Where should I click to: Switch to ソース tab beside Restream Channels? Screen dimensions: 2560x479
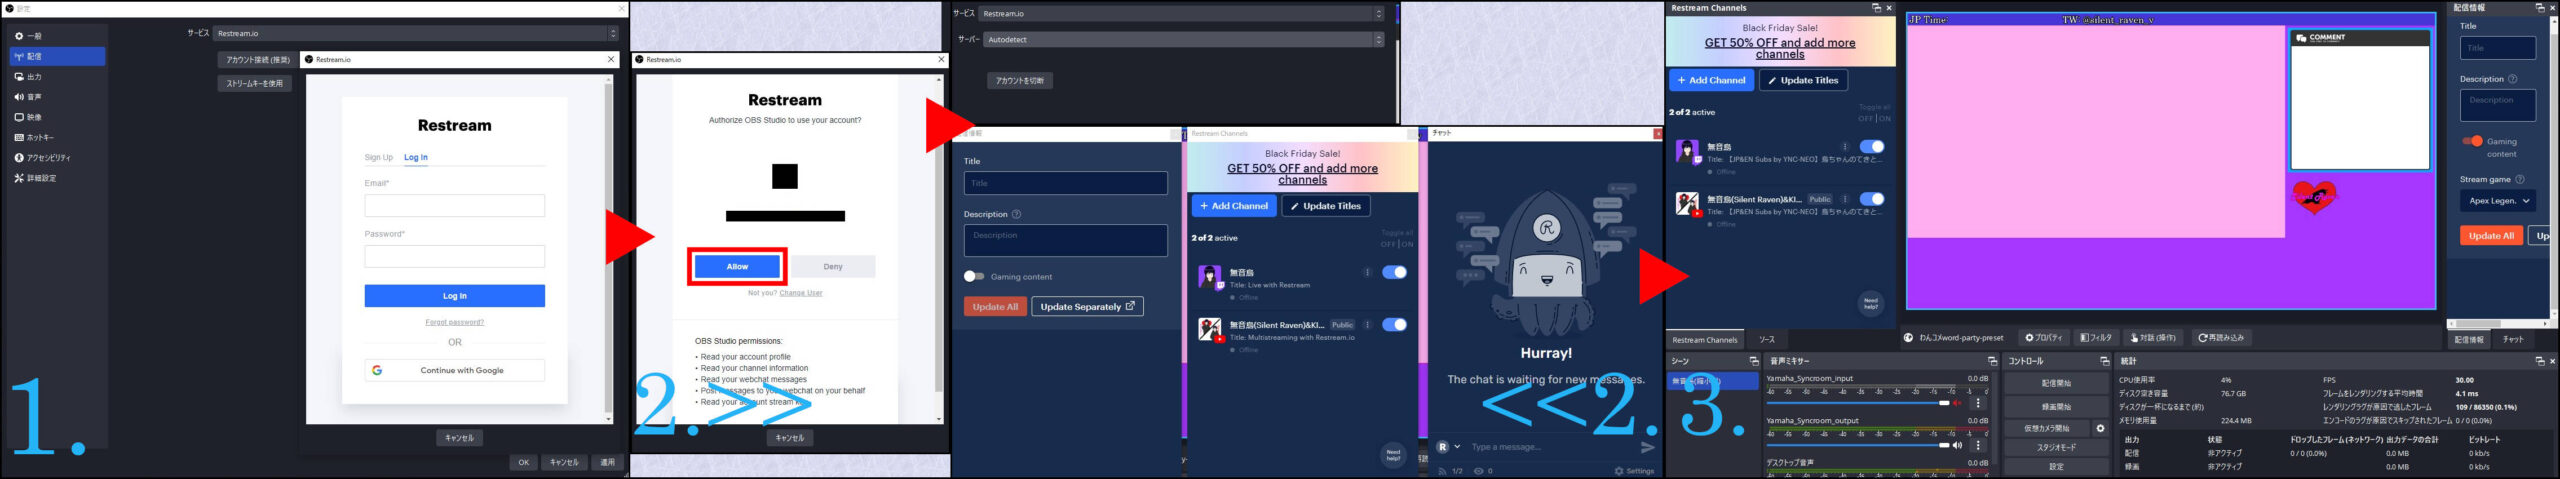point(1767,340)
